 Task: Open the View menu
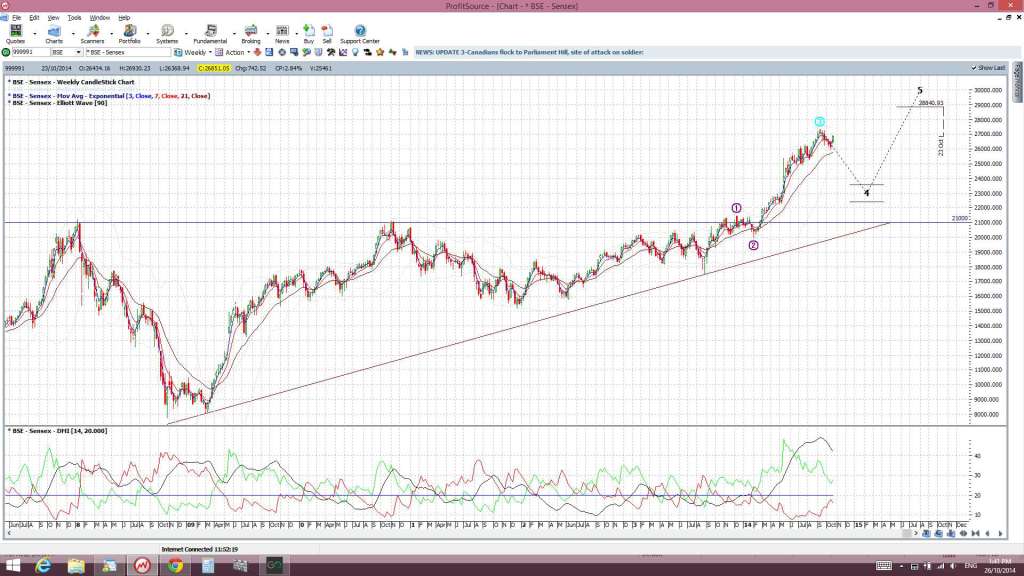54,18
